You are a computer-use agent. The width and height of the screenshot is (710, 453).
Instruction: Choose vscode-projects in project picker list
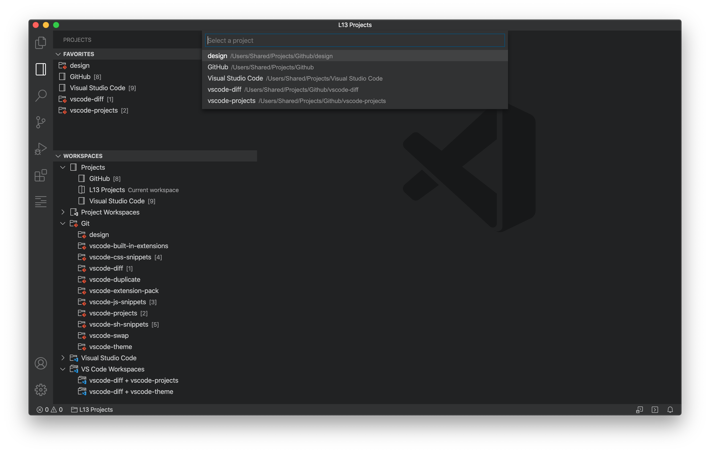tap(355, 101)
